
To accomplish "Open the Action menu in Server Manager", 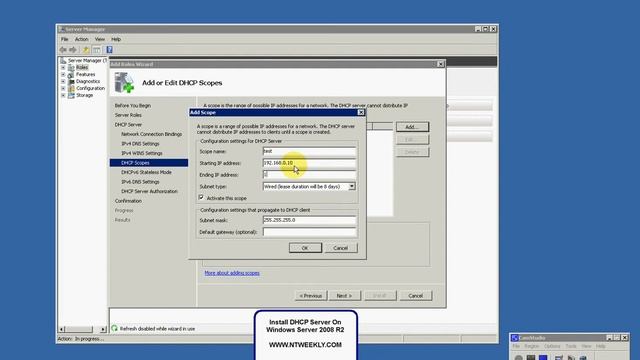I will click(x=82, y=39).
